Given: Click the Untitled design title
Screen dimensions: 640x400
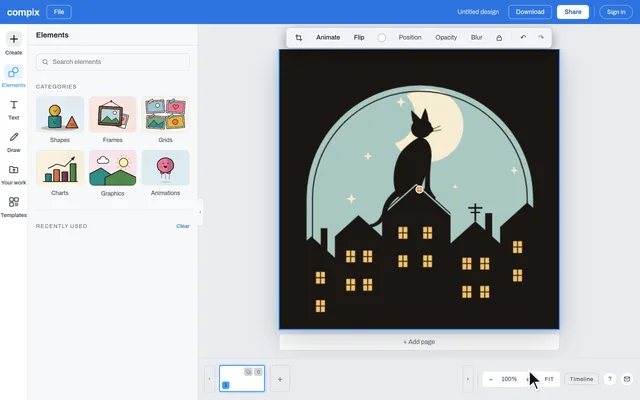Looking at the screenshot, I should 478,12.
